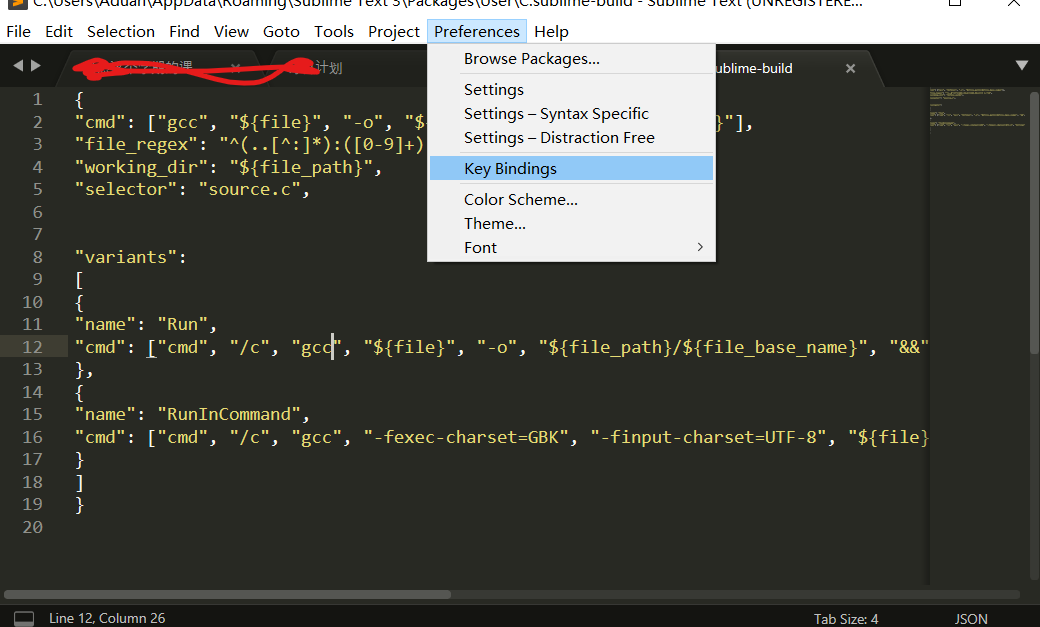Click the "RunInCommand" string

tap(229, 415)
